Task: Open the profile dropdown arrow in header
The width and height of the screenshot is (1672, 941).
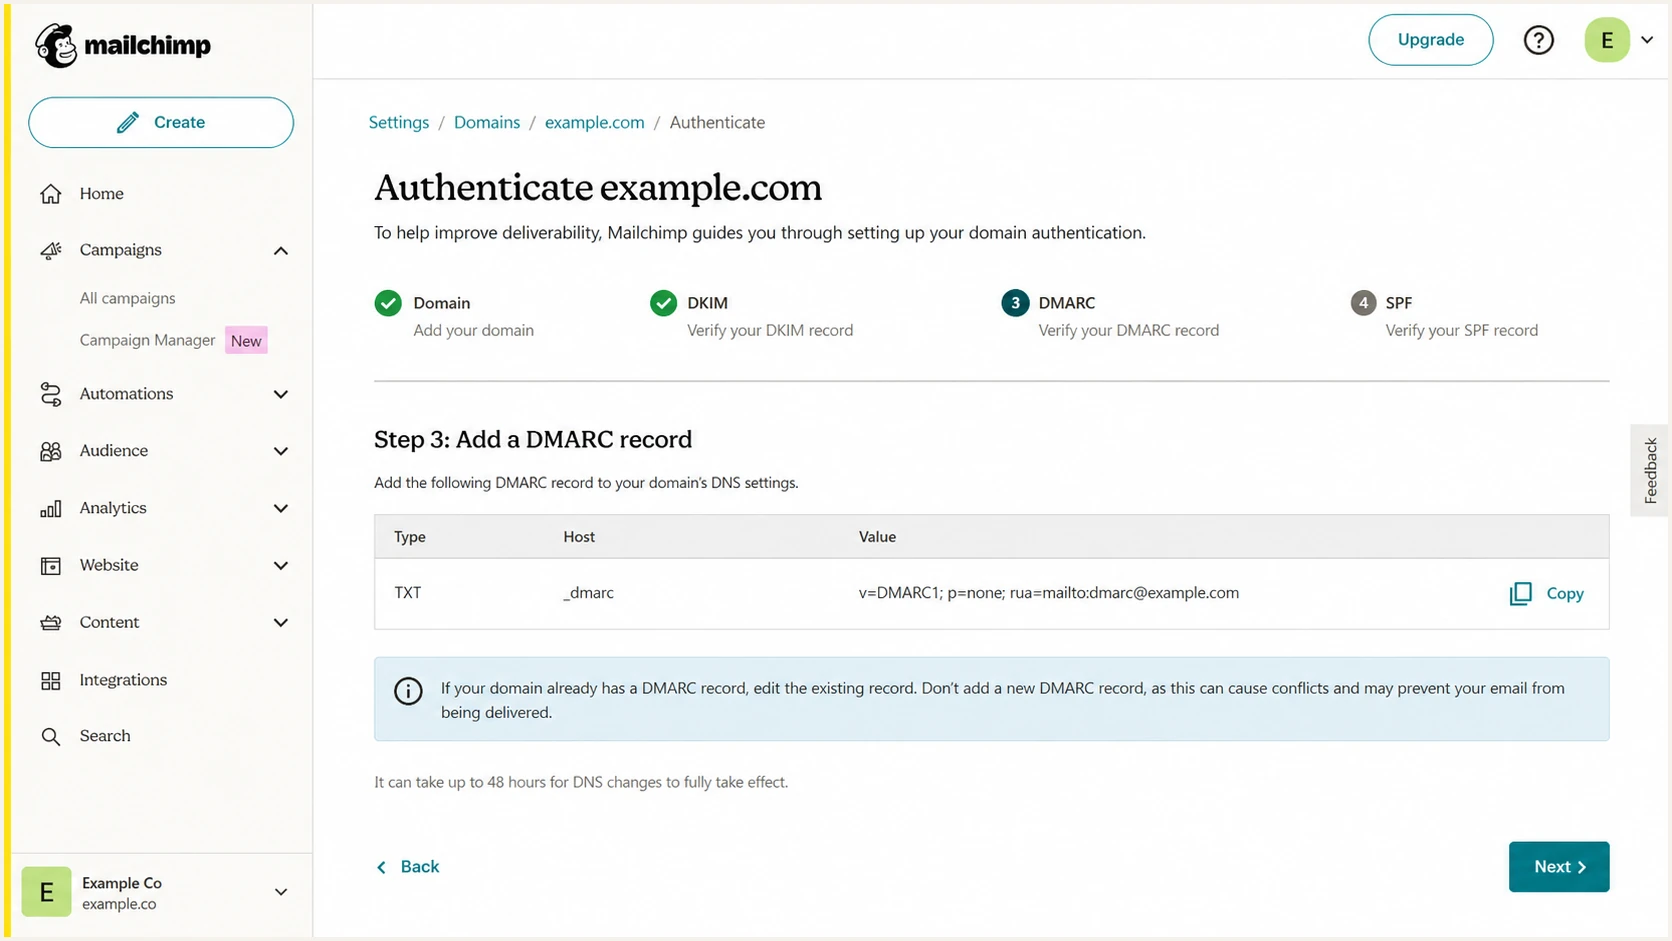Action: [1647, 40]
